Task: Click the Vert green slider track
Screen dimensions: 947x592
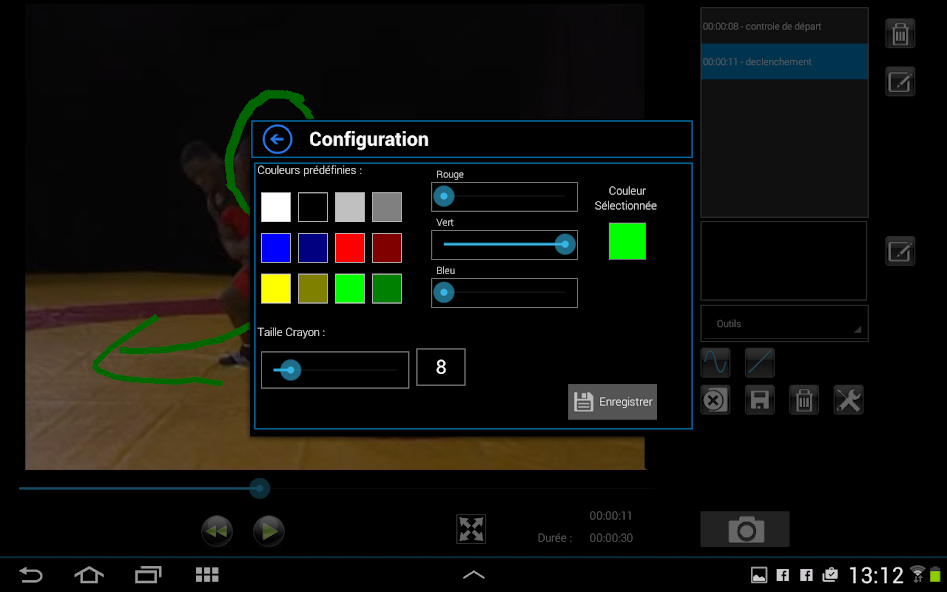Action: (504, 244)
